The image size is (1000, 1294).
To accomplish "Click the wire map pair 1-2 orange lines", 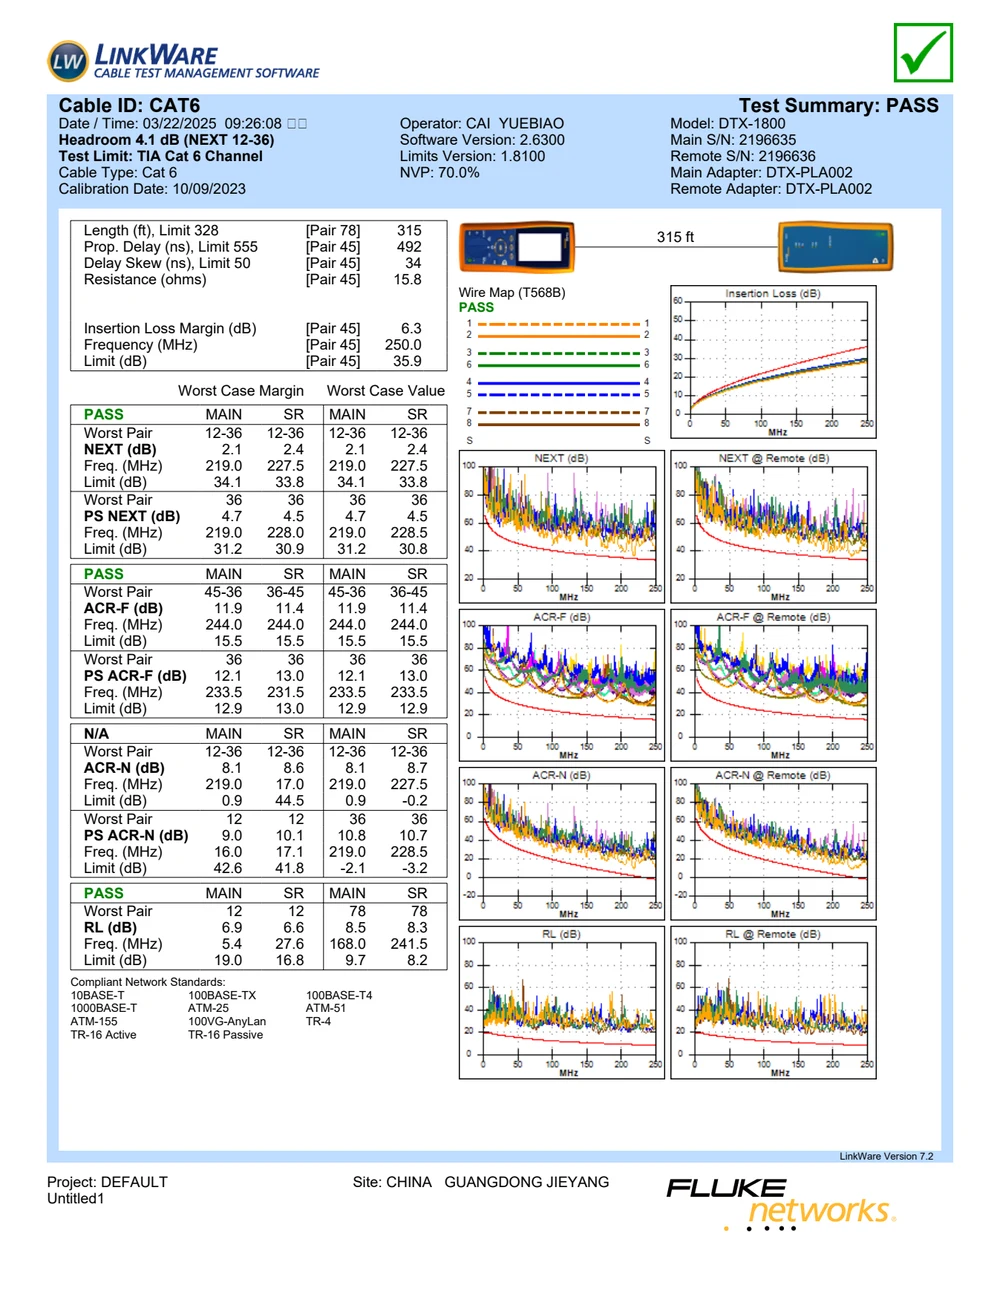I will [558, 330].
